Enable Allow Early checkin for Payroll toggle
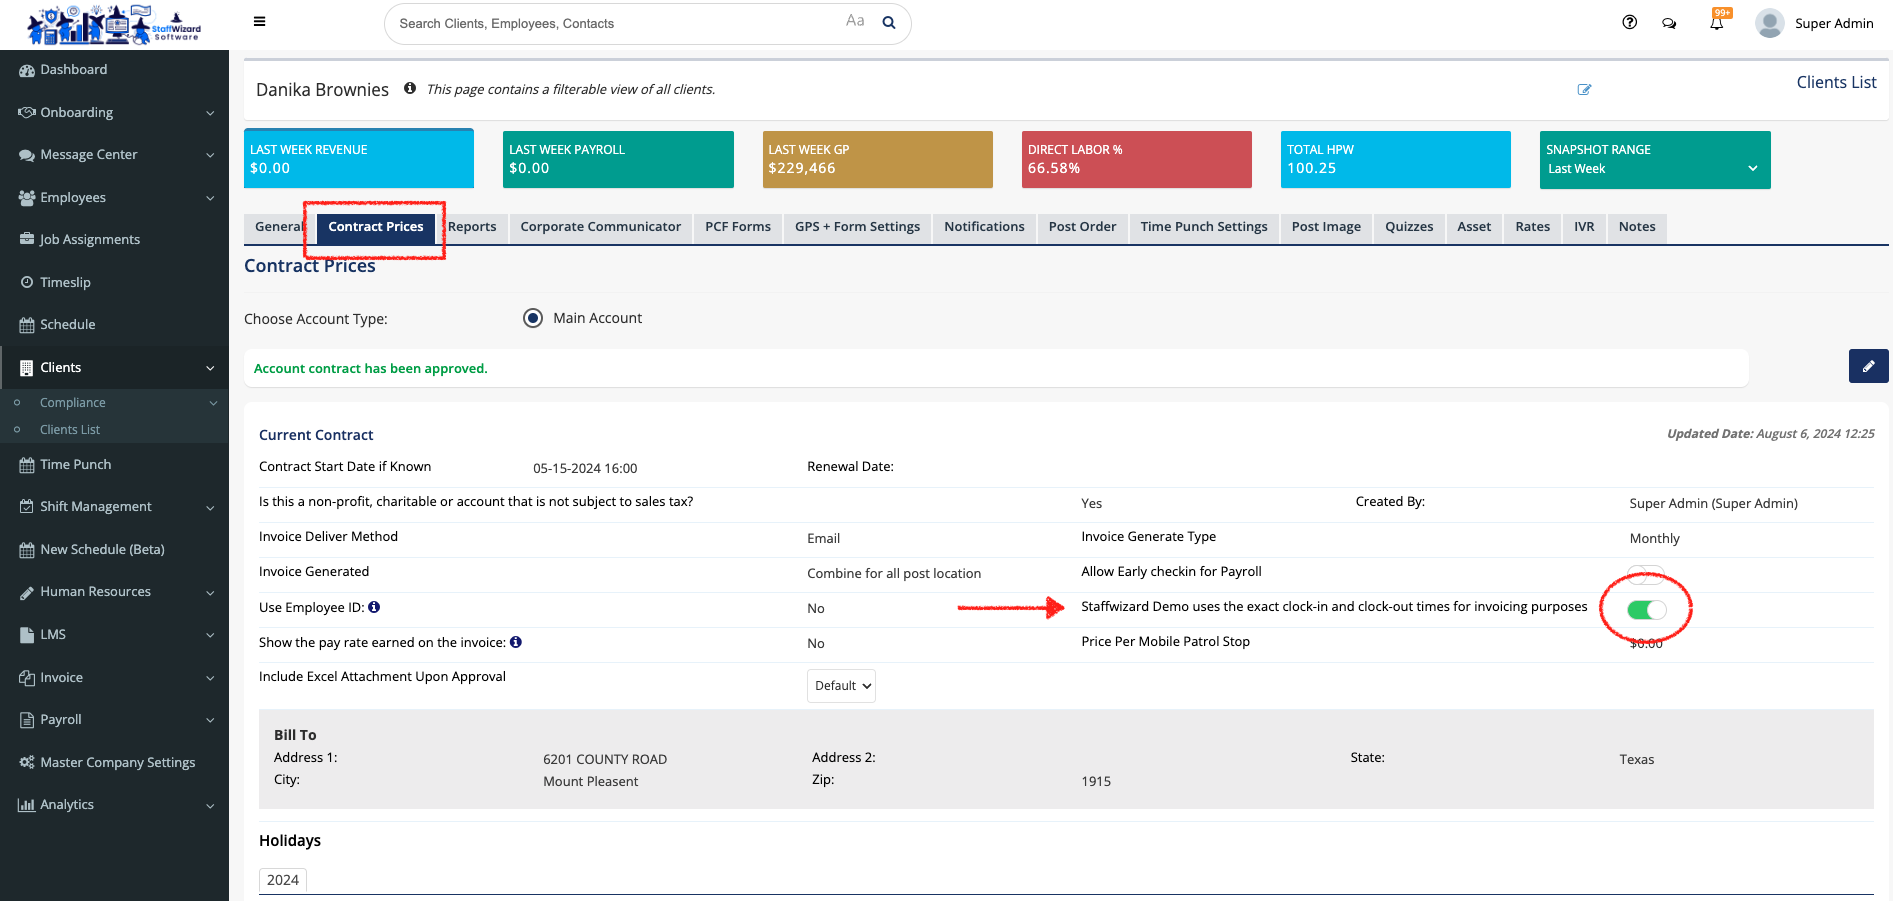 coord(1645,574)
